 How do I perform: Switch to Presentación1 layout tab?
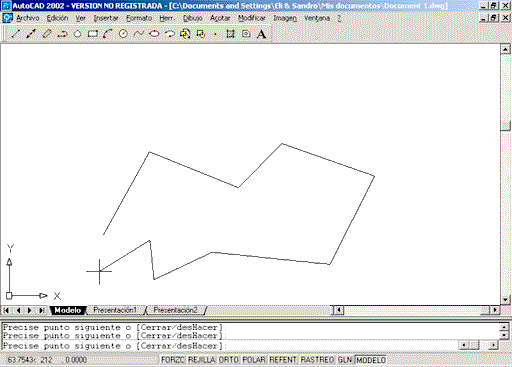tap(115, 310)
